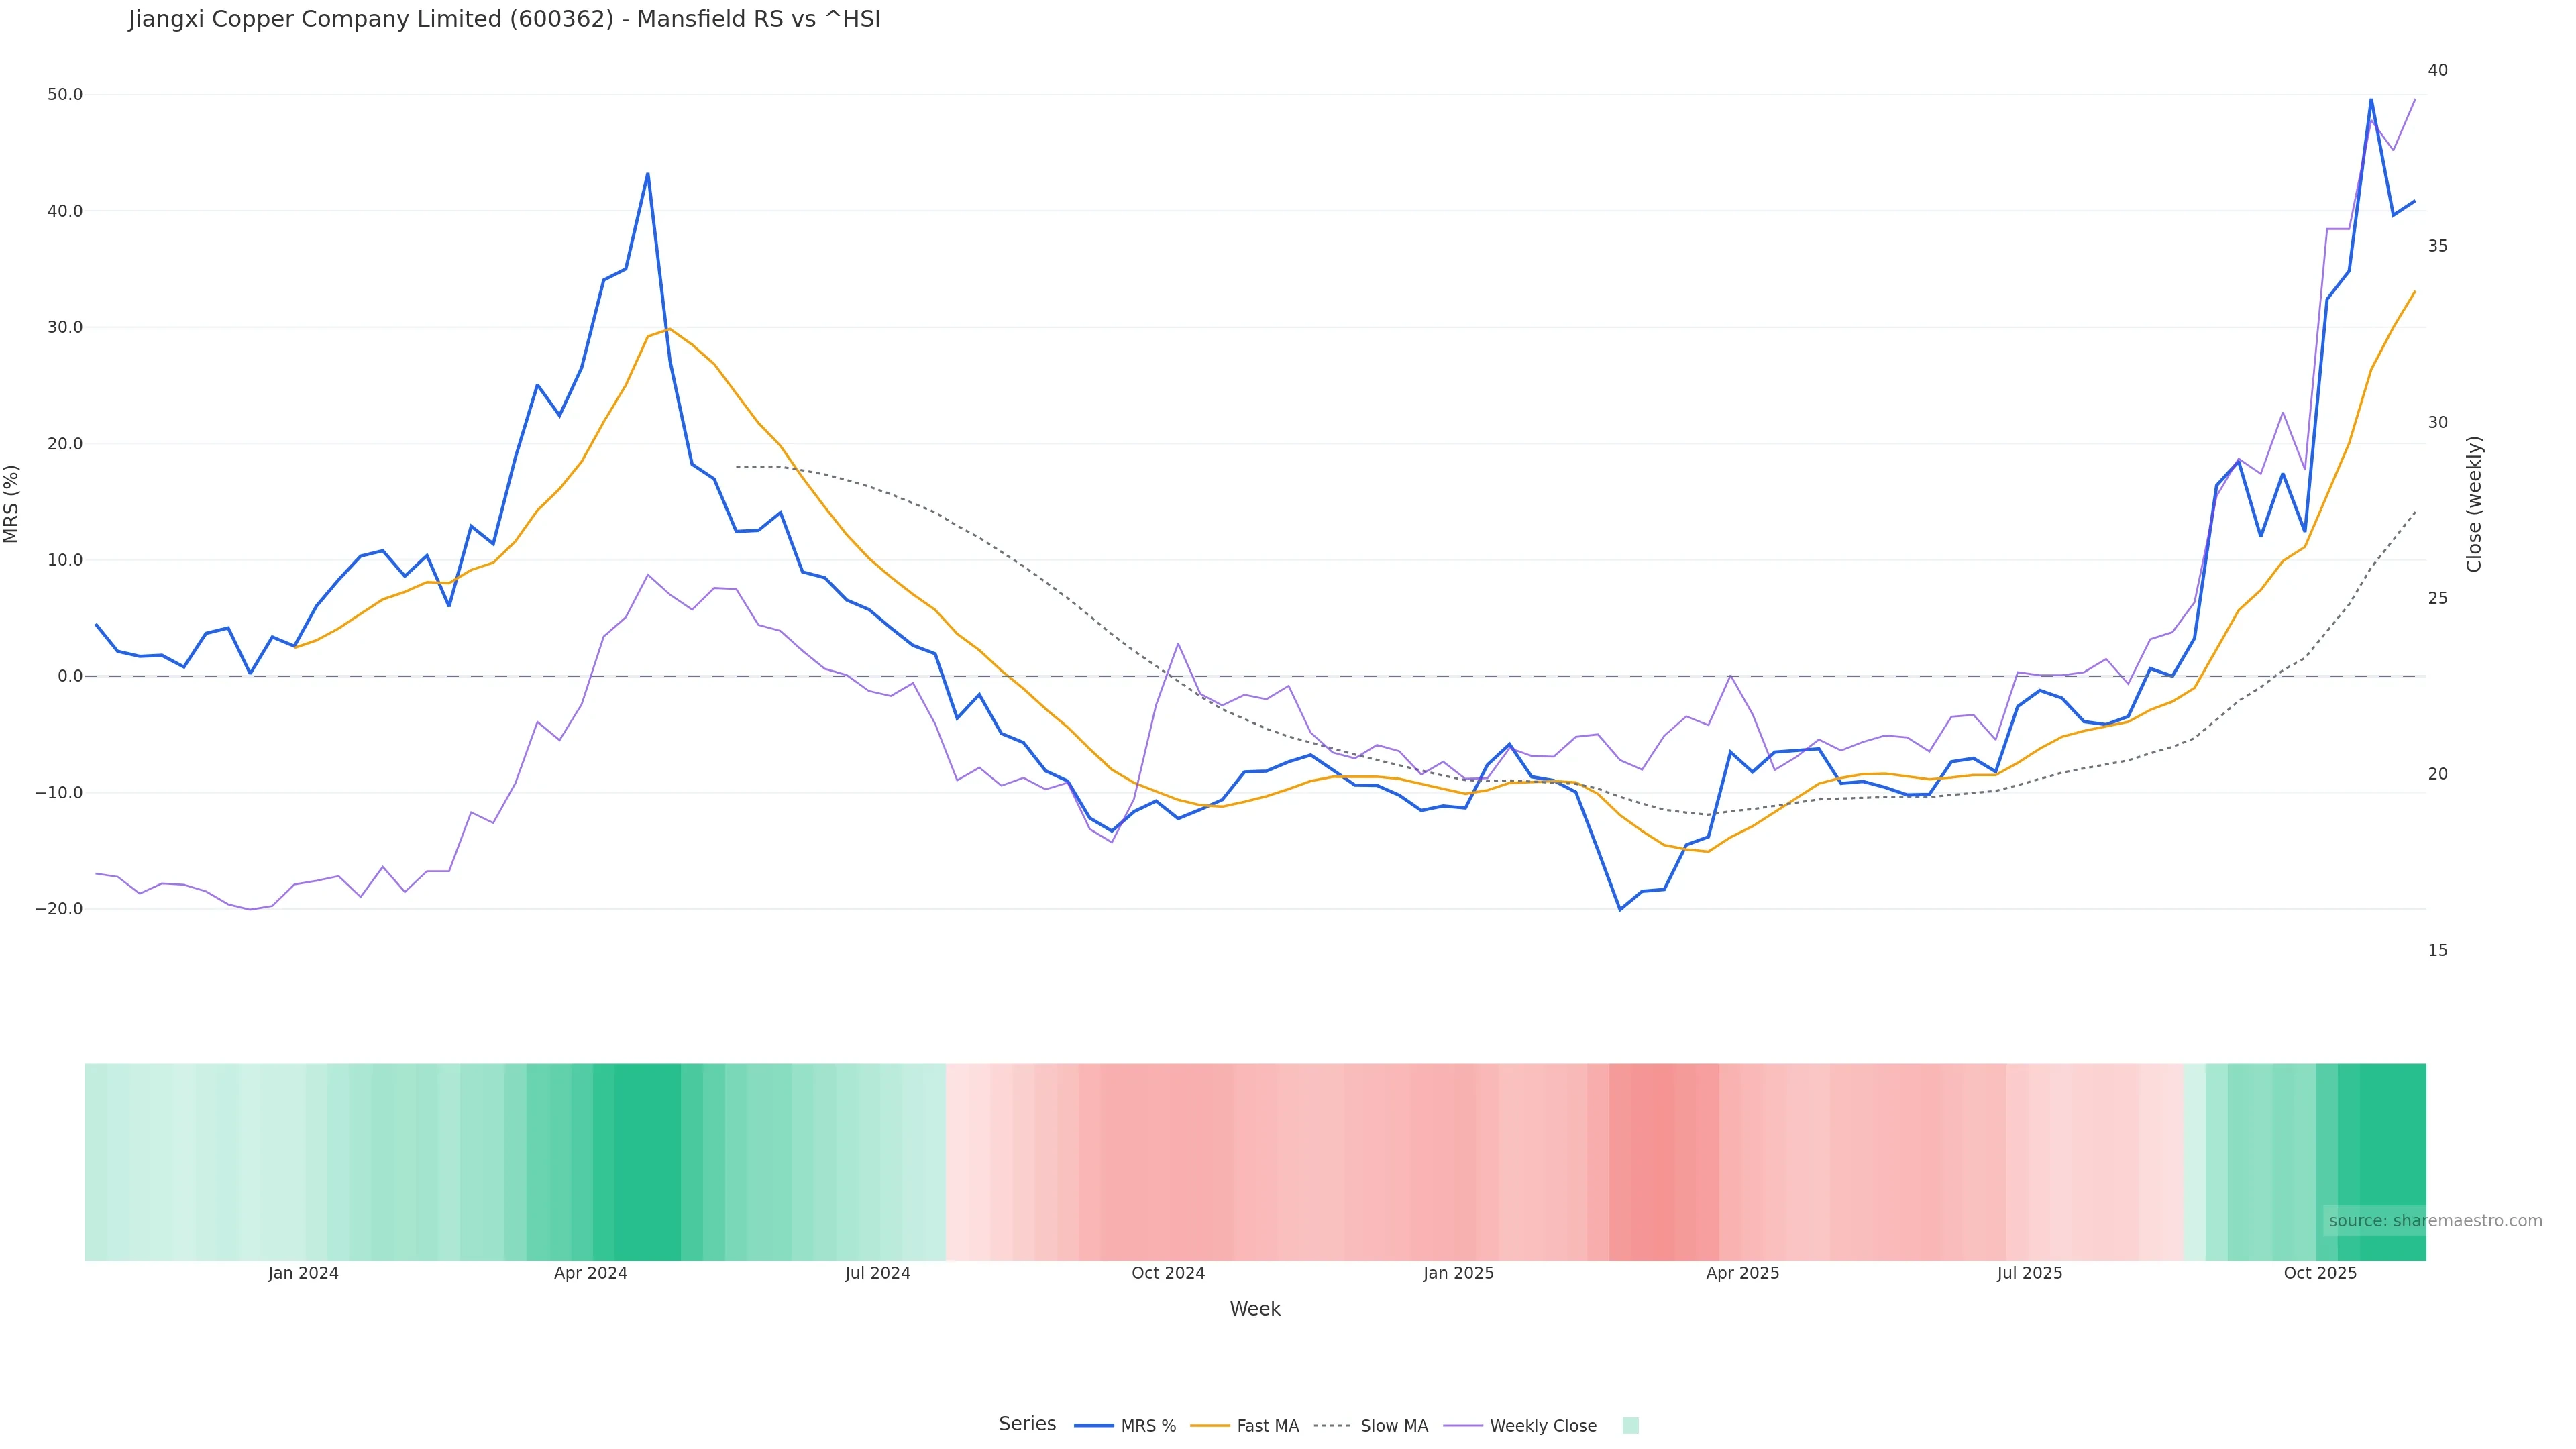Screen dimensions: 2576x1449
Task: Click the Jiangxi Copper chart title
Action: click(x=504, y=19)
